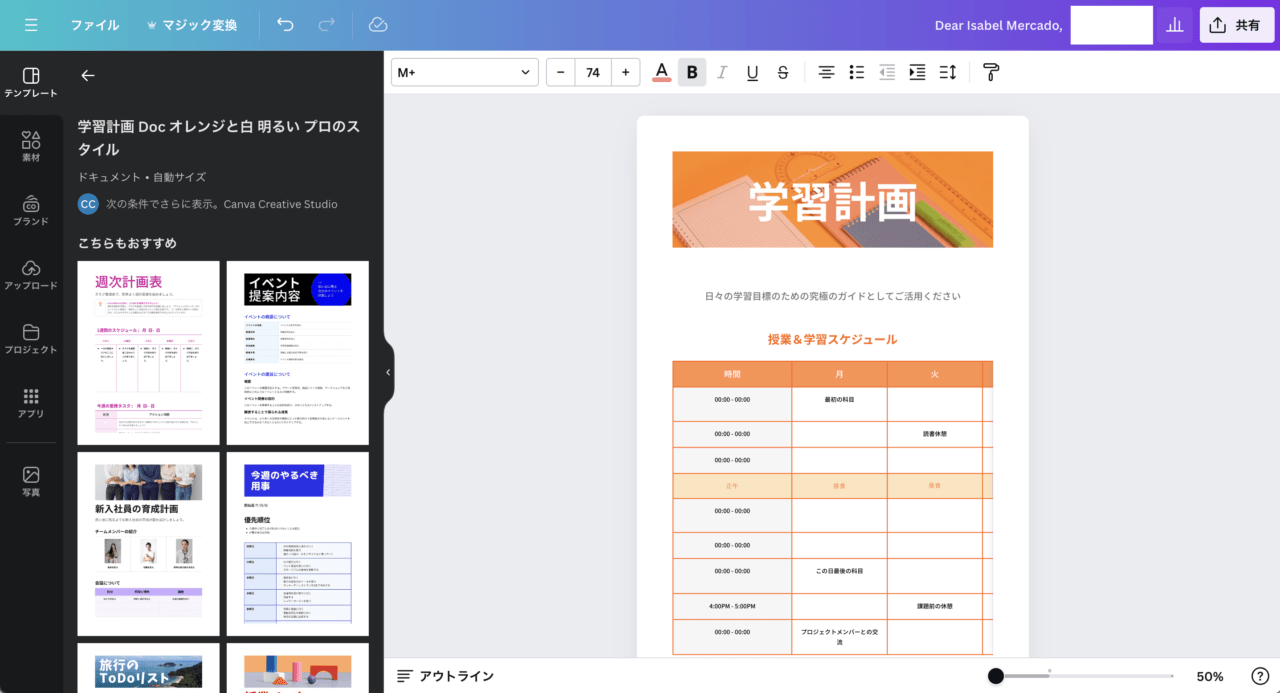The width and height of the screenshot is (1280, 693).
Task: Open the hamburger main menu
Action: click(x=31, y=25)
